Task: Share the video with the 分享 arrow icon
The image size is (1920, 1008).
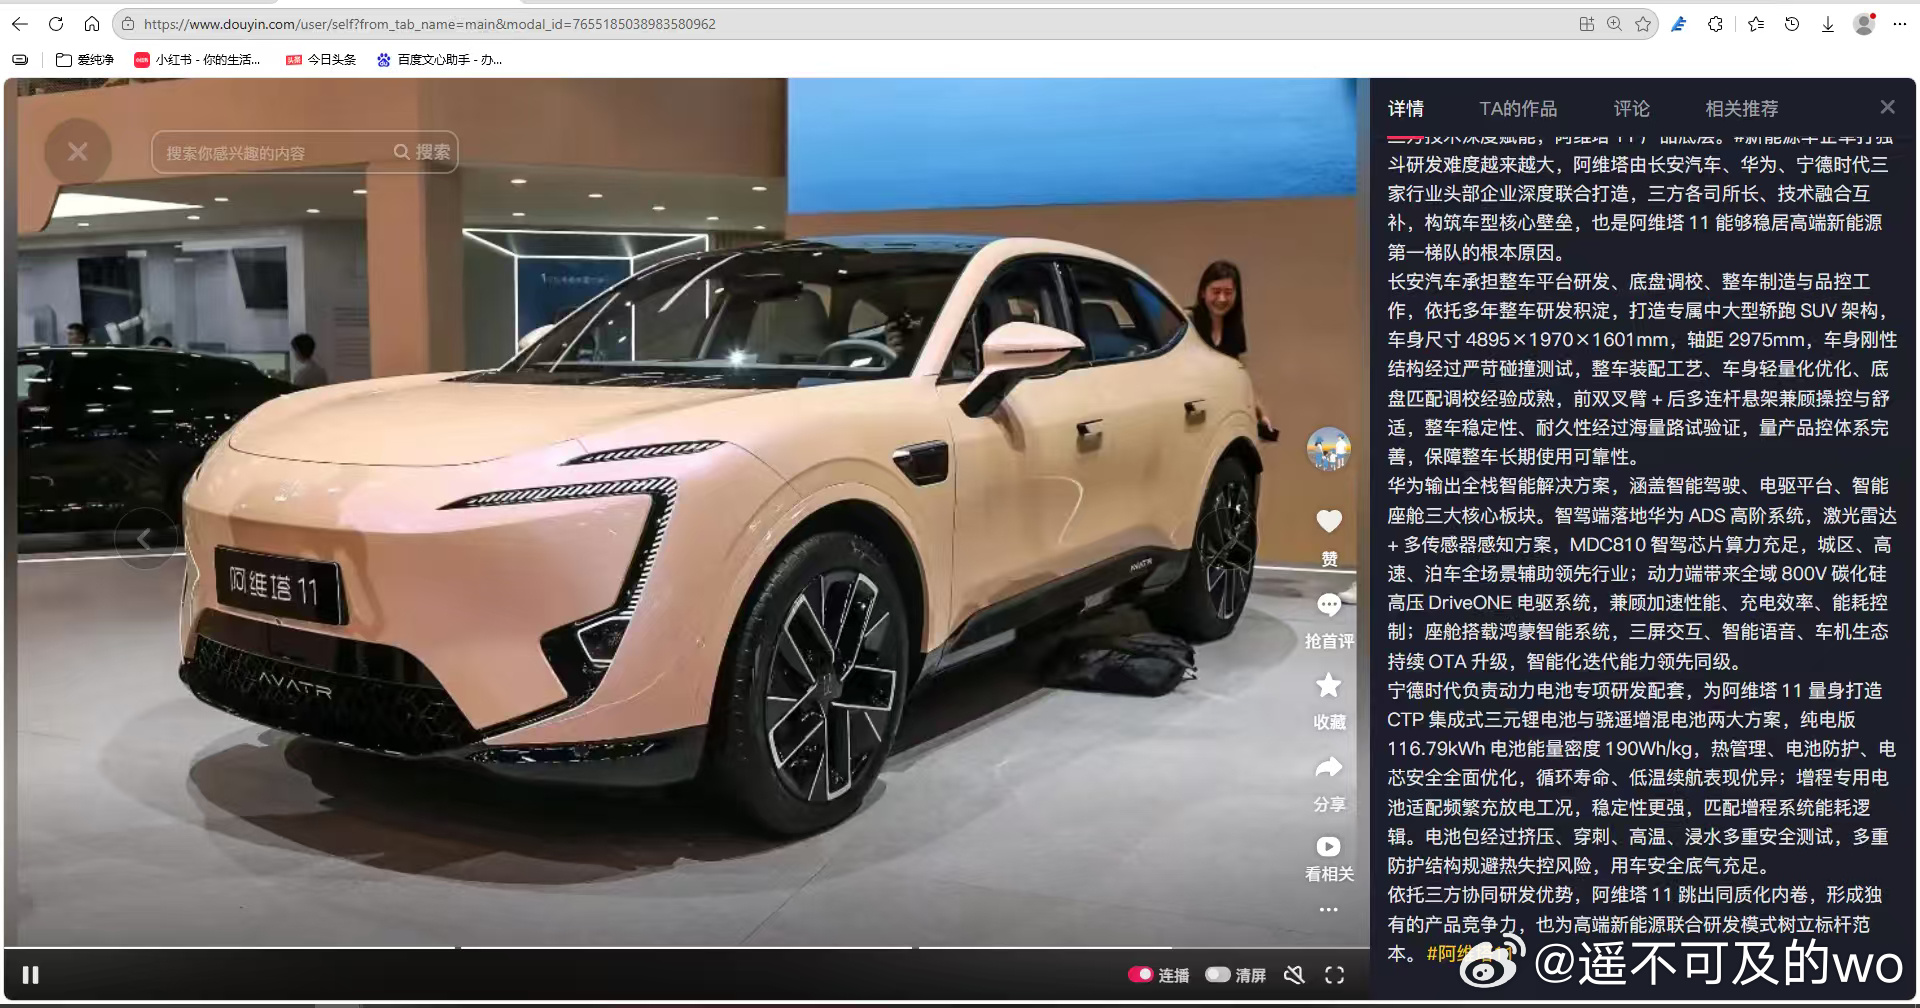Action: pos(1328,768)
